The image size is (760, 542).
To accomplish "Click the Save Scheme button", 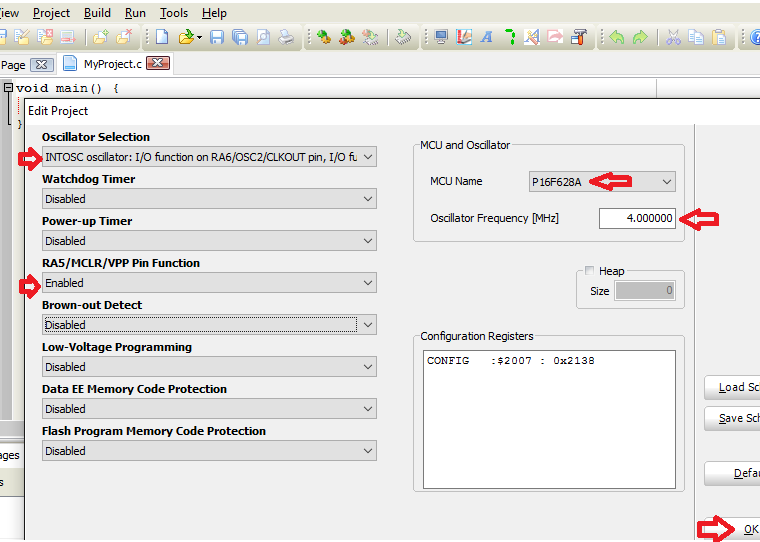I will [x=732, y=418].
